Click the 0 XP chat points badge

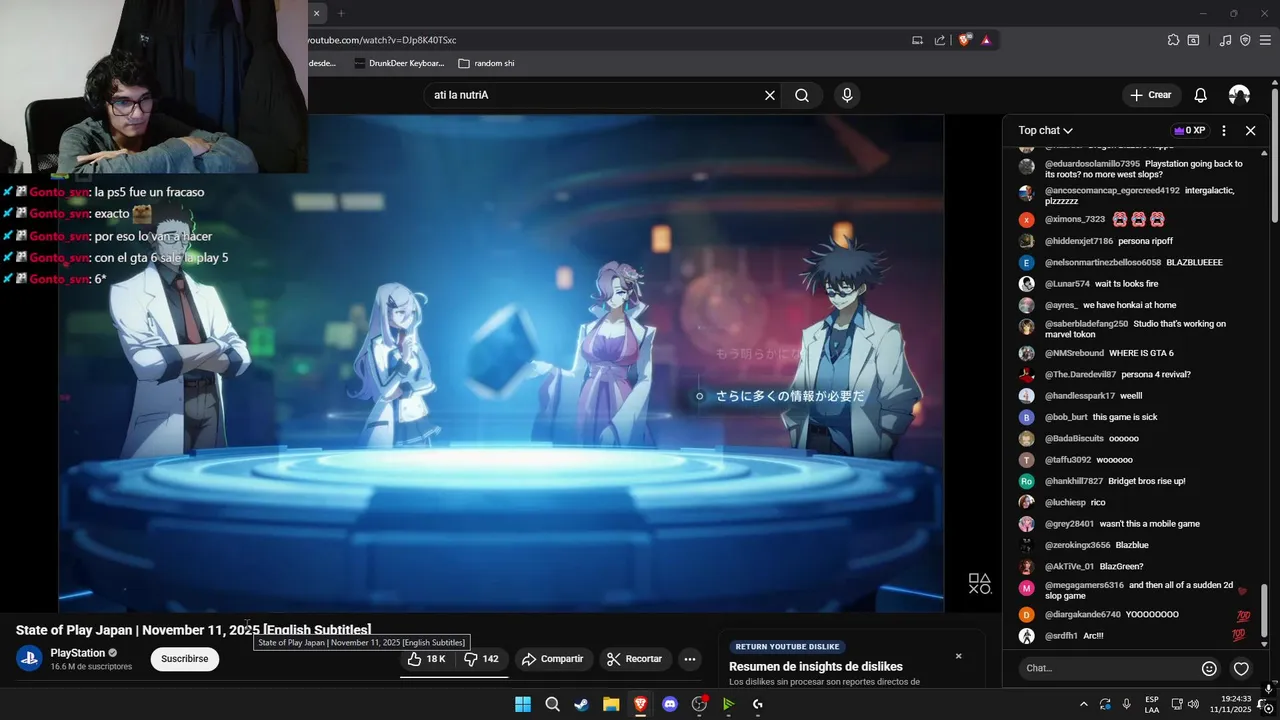click(1189, 130)
